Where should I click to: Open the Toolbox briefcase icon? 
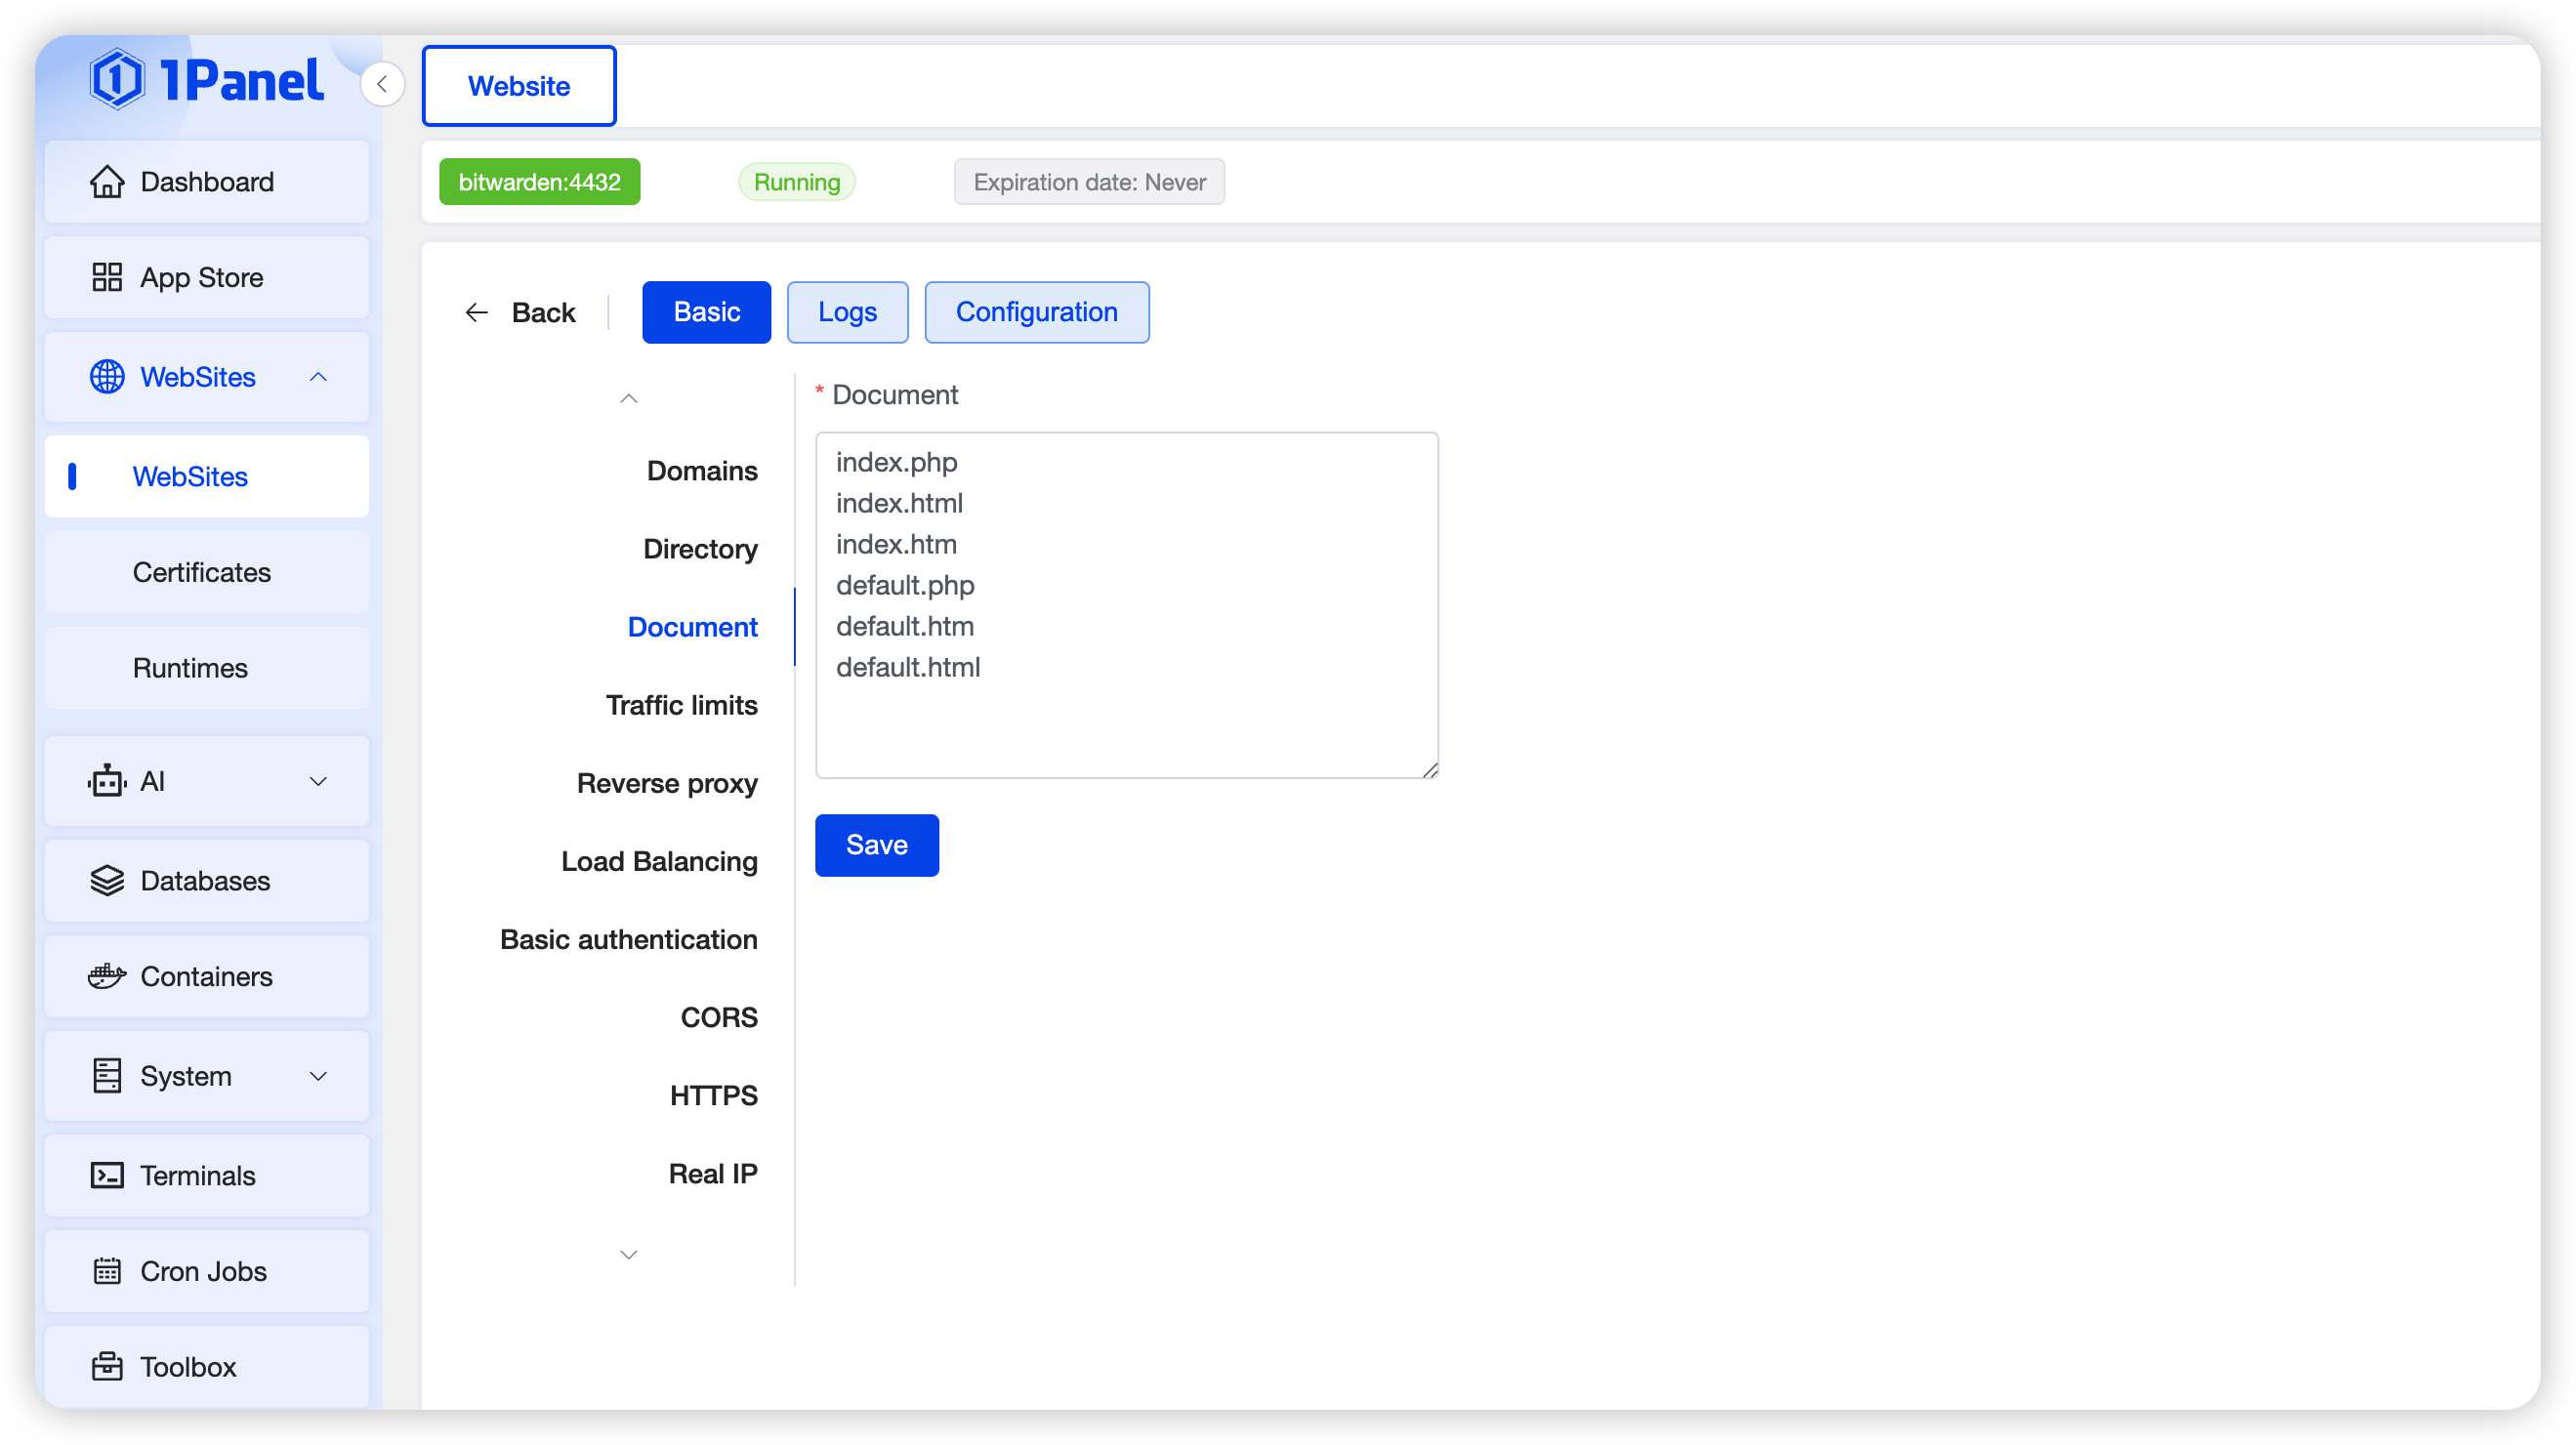click(x=107, y=1366)
